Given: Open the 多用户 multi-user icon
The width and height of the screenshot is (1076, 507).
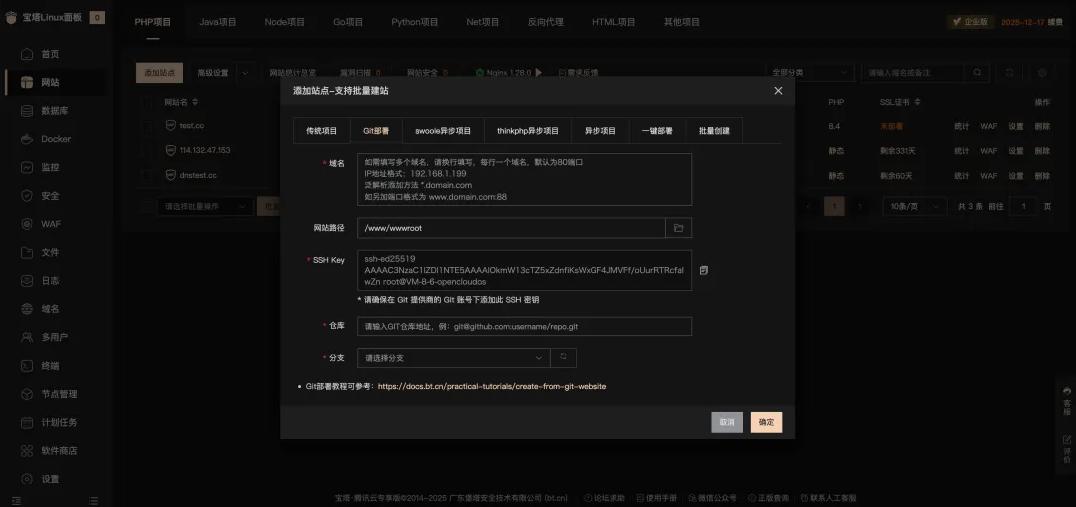Looking at the screenshot, I should [27, 337].
